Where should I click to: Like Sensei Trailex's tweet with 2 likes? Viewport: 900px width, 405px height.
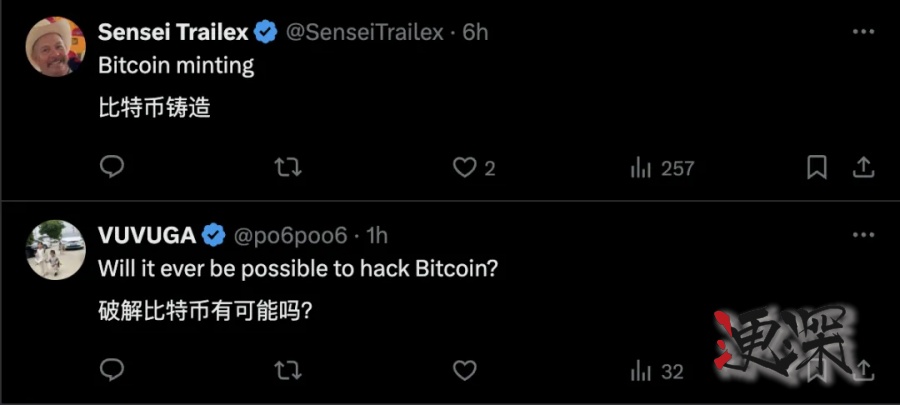pos(465,167)
